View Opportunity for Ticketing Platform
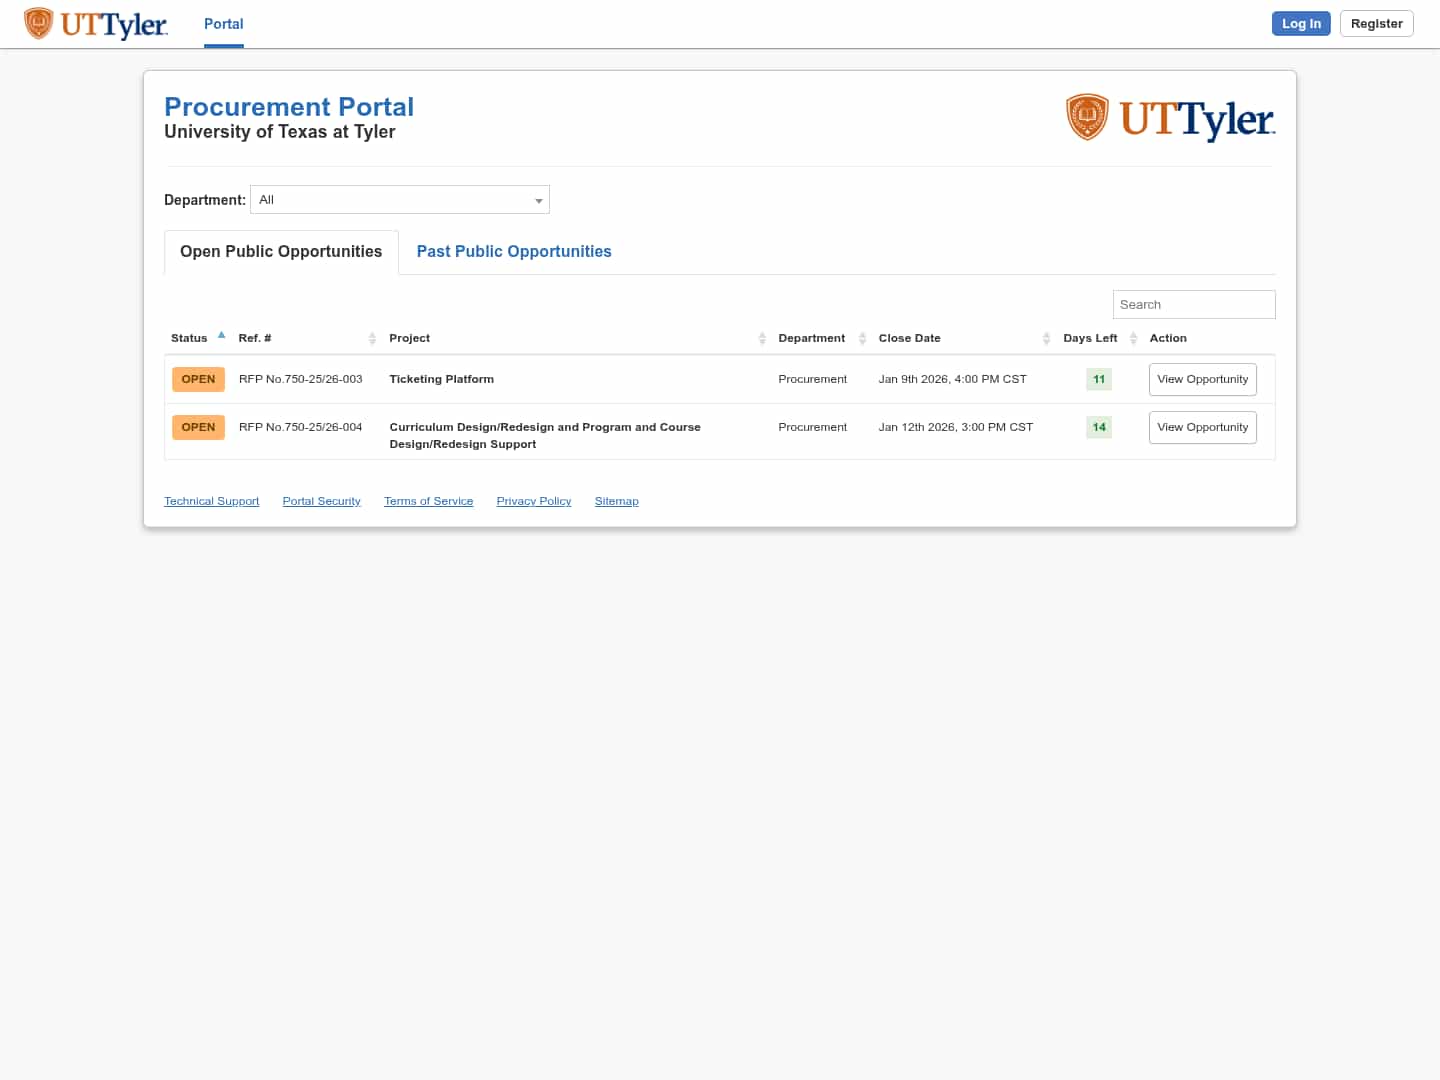The height and width of the screenshot is (1080, 1440). [1202, 380]
